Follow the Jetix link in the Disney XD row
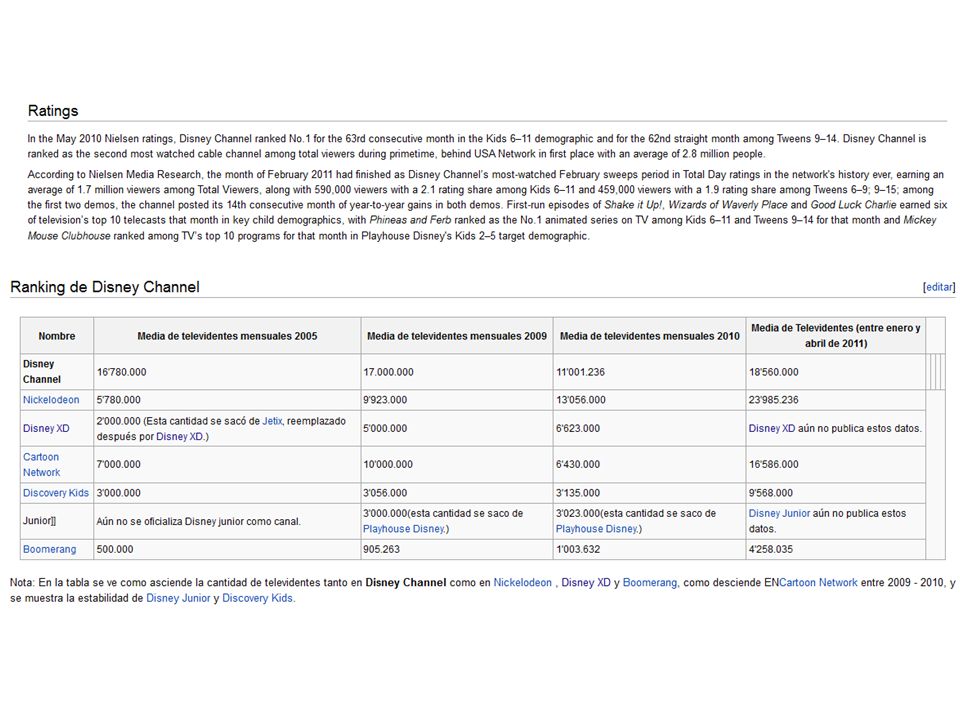 272,421
